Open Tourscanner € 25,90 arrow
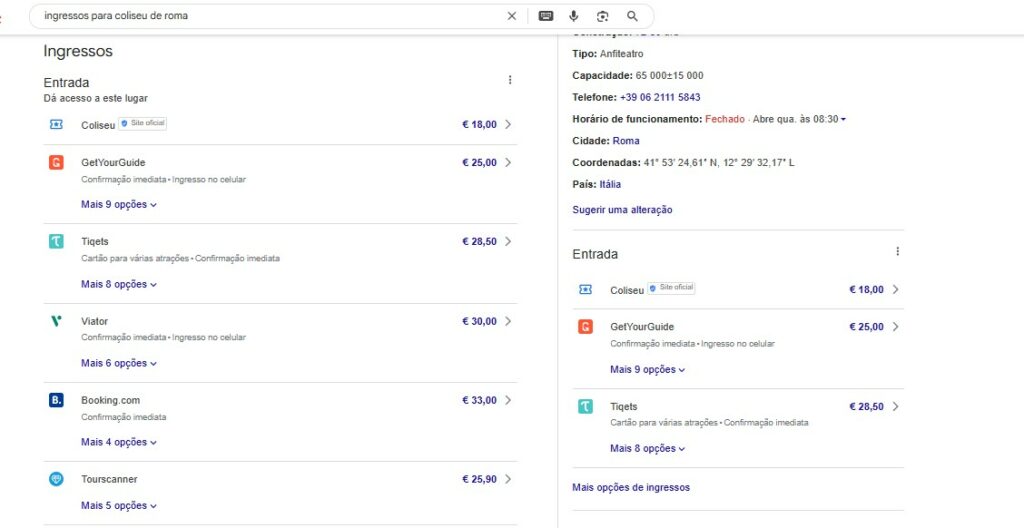This screenshot has height=528, width=1024. click(508, 479)
